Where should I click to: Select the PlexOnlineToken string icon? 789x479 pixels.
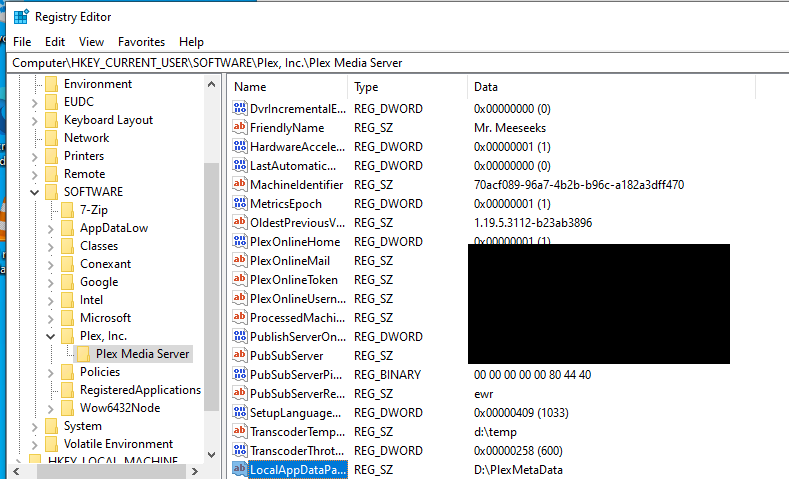240,279
